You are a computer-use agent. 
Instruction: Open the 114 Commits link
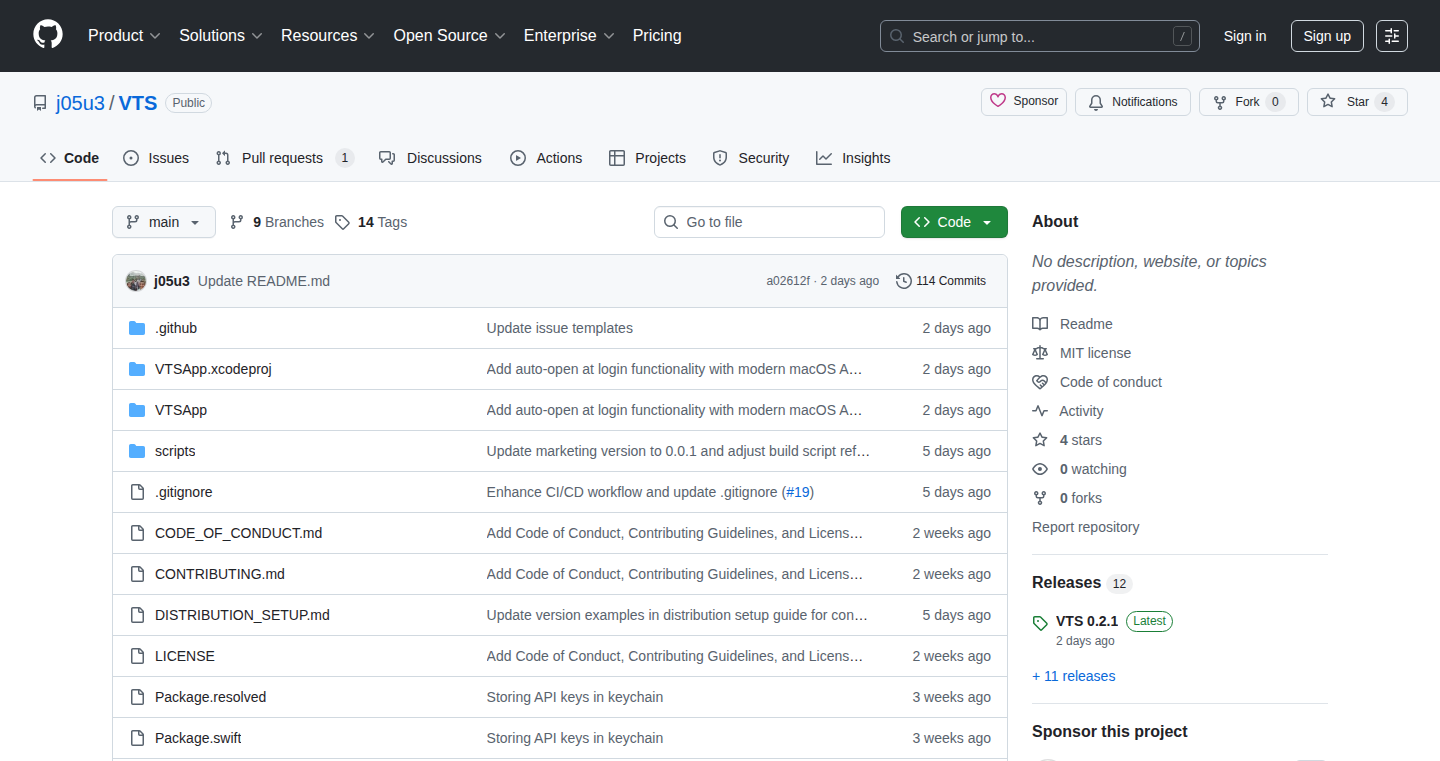click(941, 281)
